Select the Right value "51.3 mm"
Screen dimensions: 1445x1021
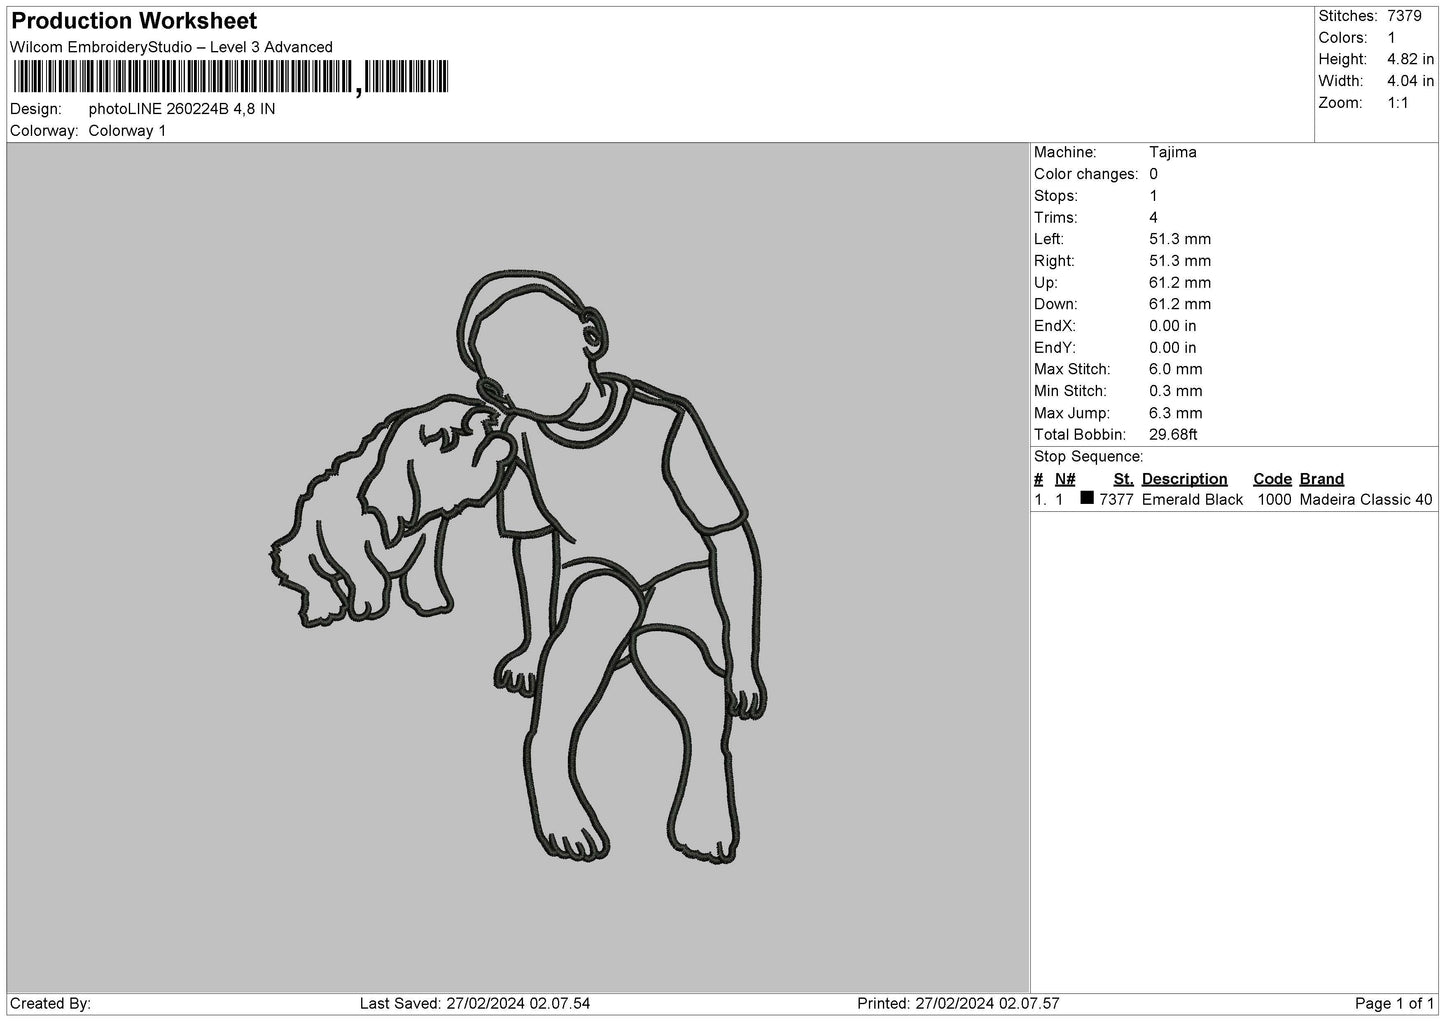pyautogui.click(x=1180, y=261)
